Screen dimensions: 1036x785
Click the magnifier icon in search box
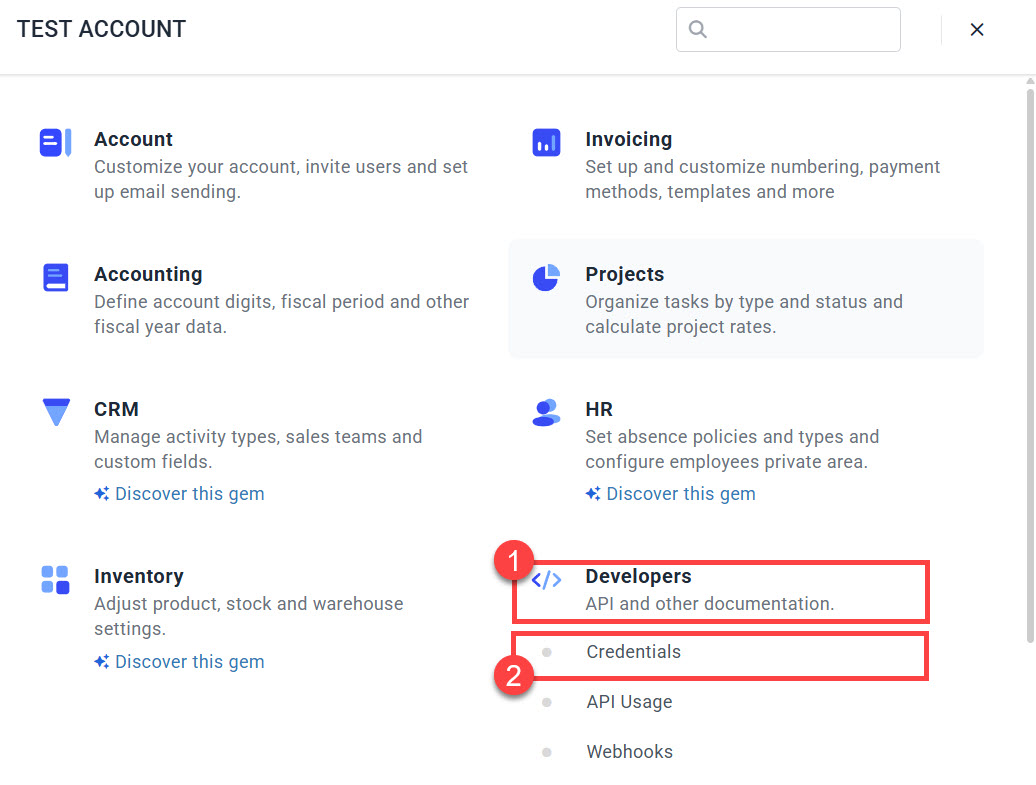click(698, 29)
